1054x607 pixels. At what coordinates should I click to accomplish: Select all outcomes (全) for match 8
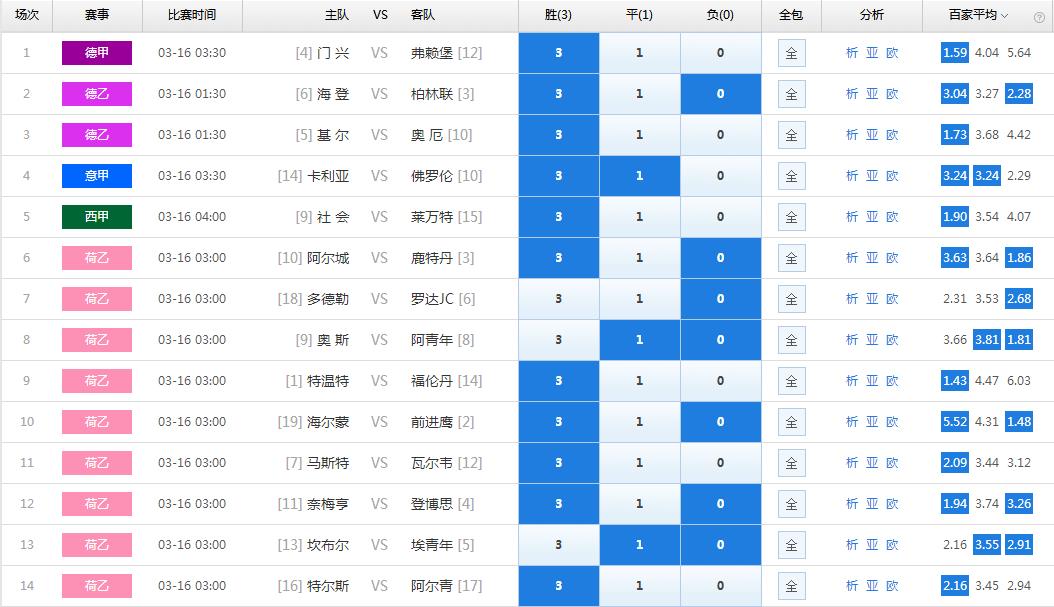click(791, 340)
